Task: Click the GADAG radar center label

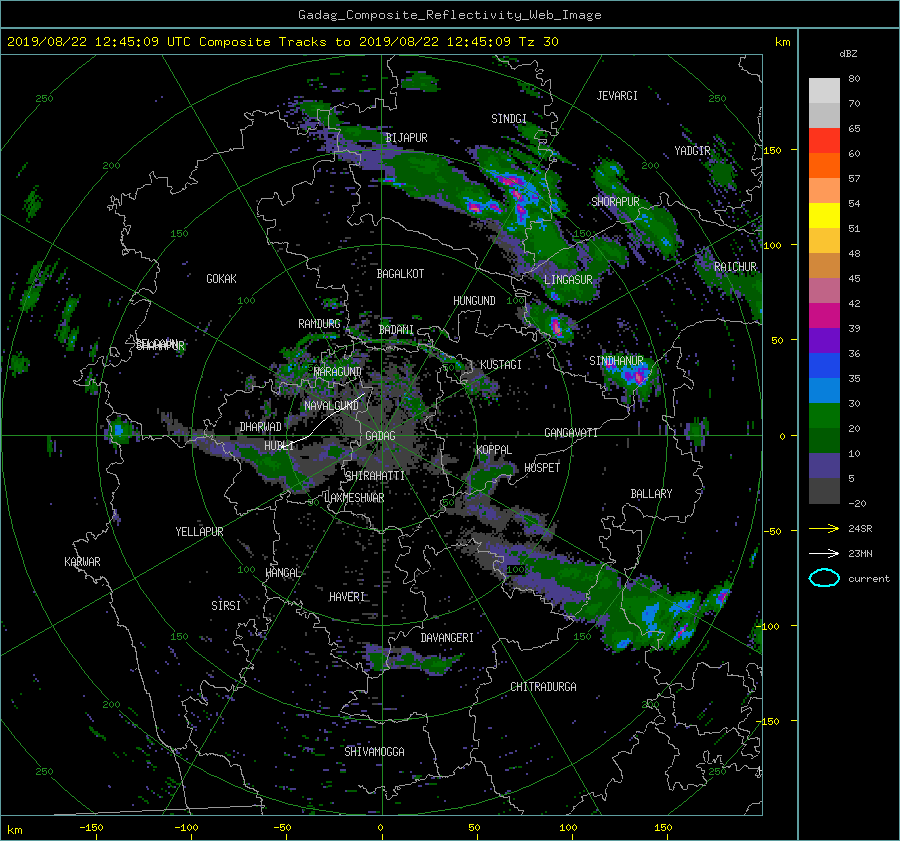Action: click(x=380, y=436)
